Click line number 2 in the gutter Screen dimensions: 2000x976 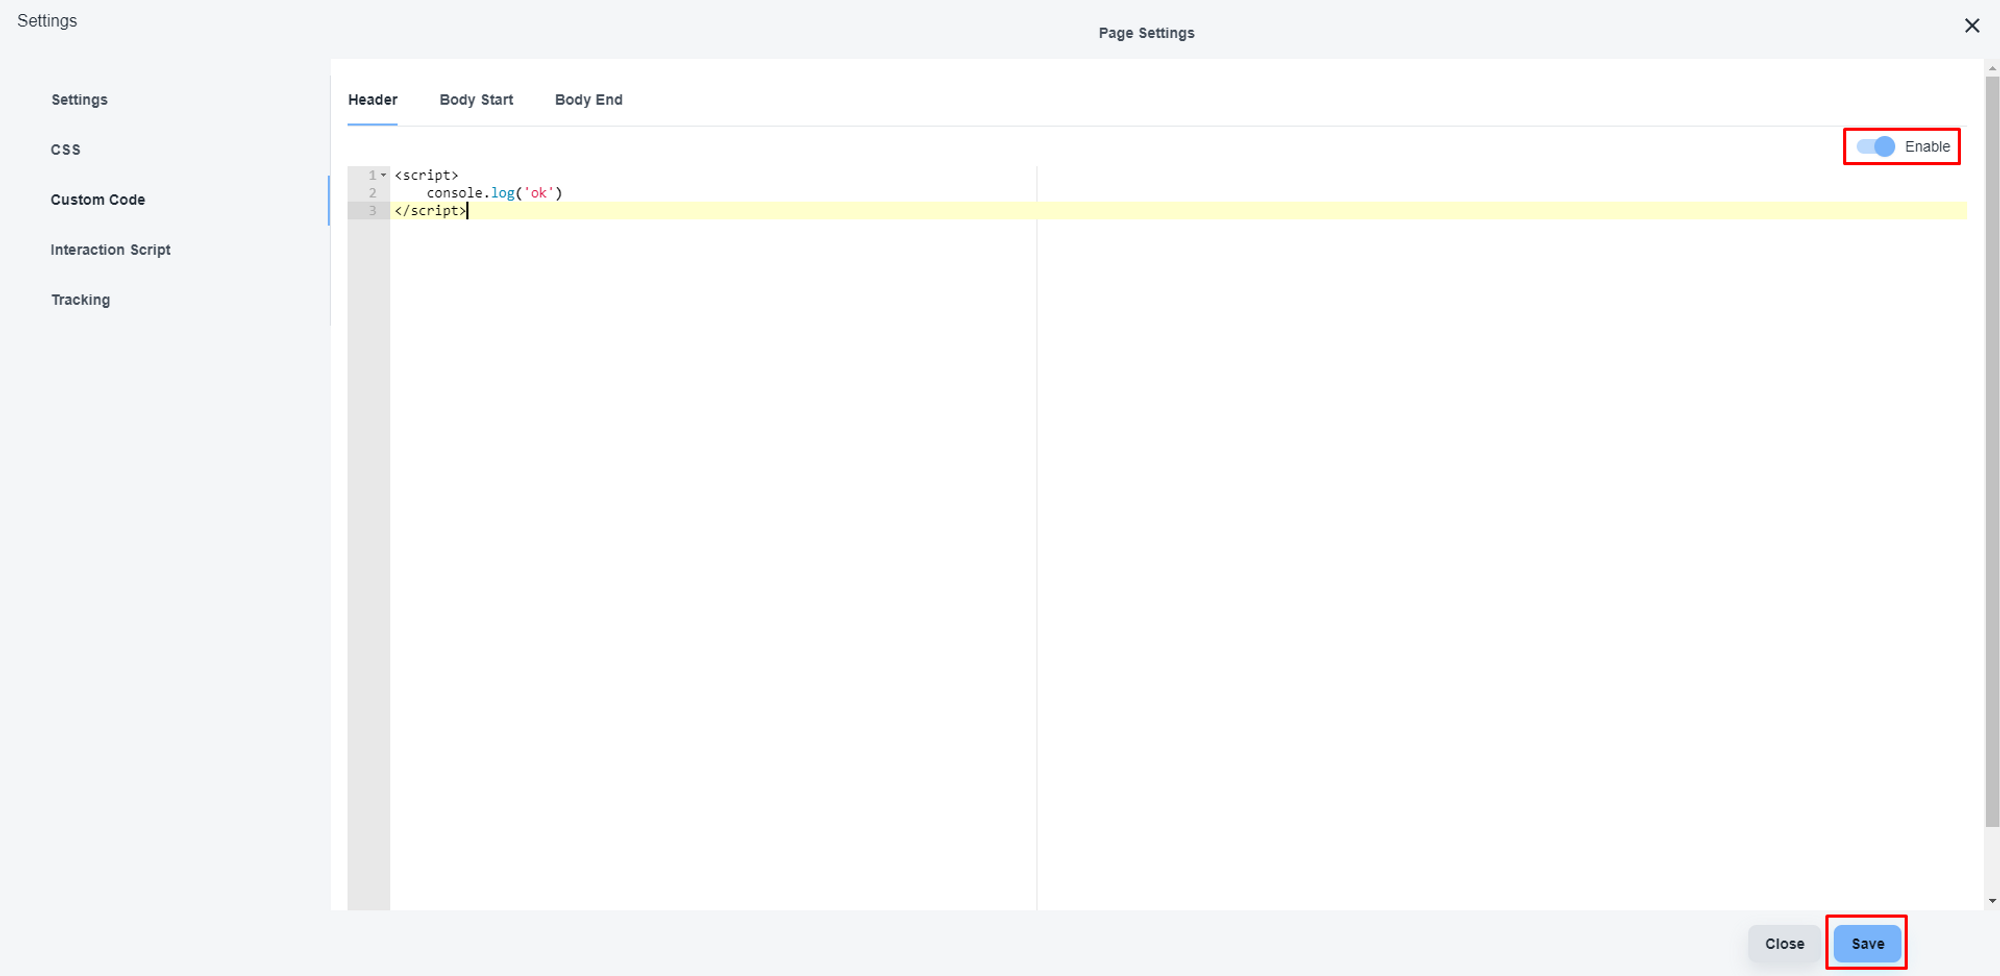(372, 193)
